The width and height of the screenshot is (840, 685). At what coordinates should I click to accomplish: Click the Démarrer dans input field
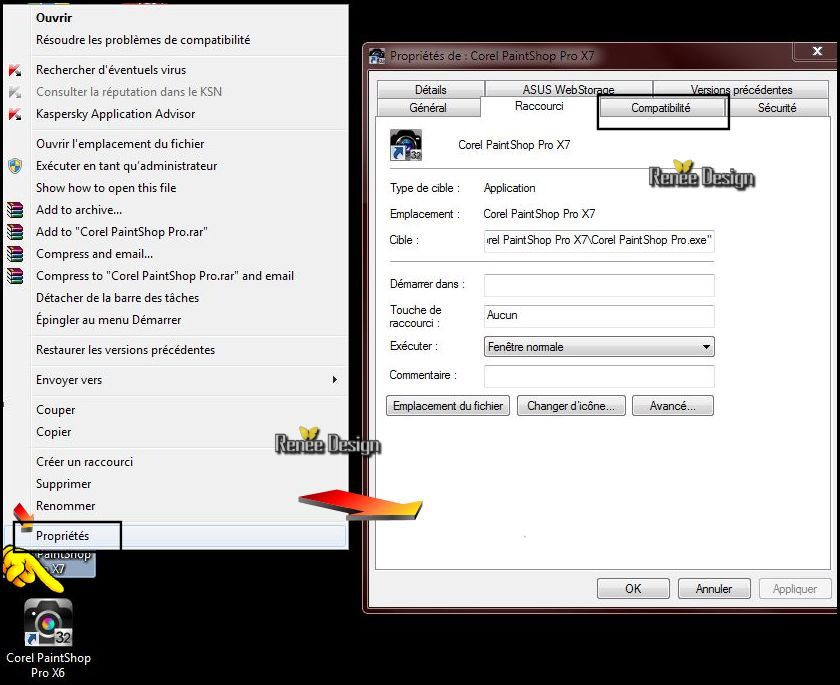599,285
